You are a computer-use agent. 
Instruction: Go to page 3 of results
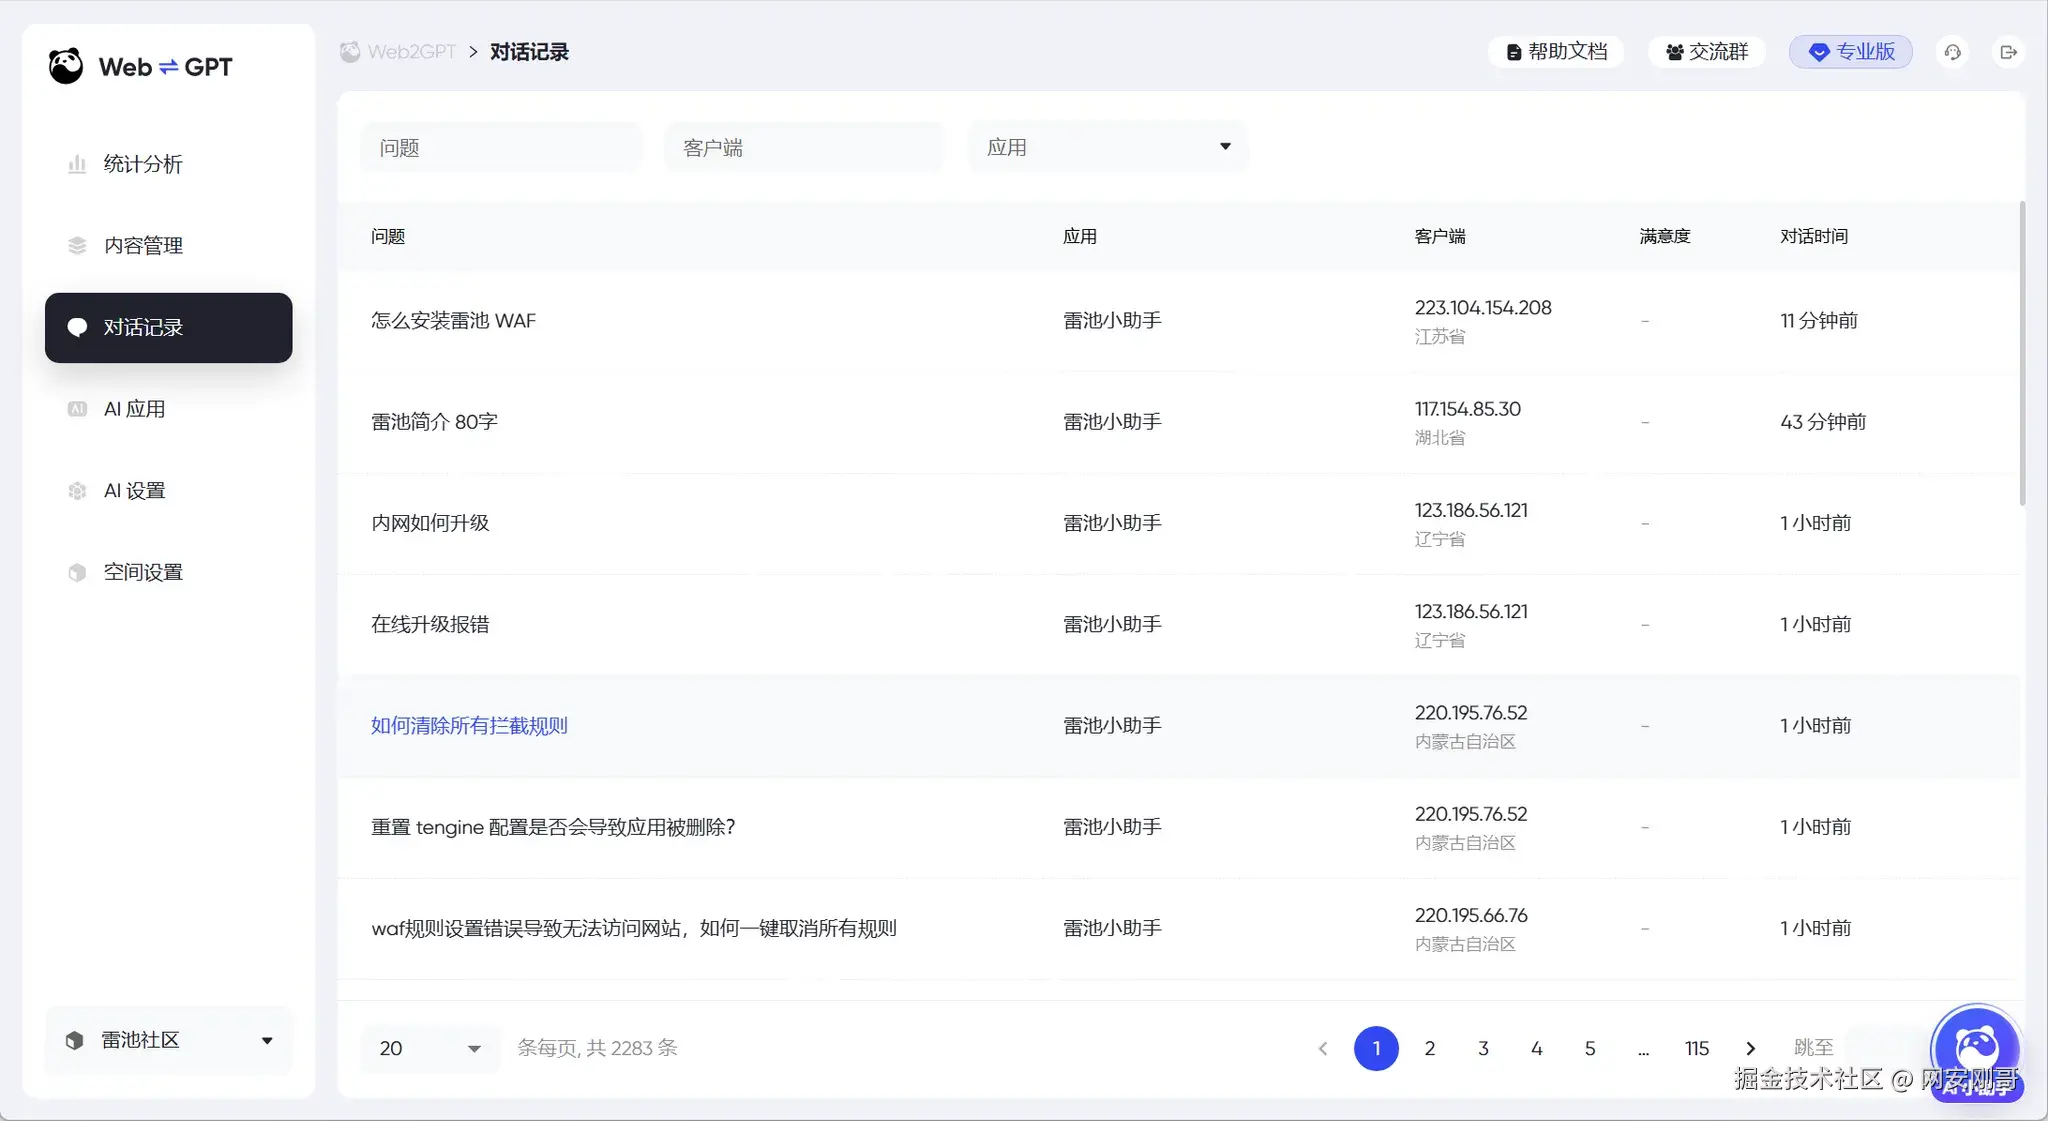tap(1483, 1048)
